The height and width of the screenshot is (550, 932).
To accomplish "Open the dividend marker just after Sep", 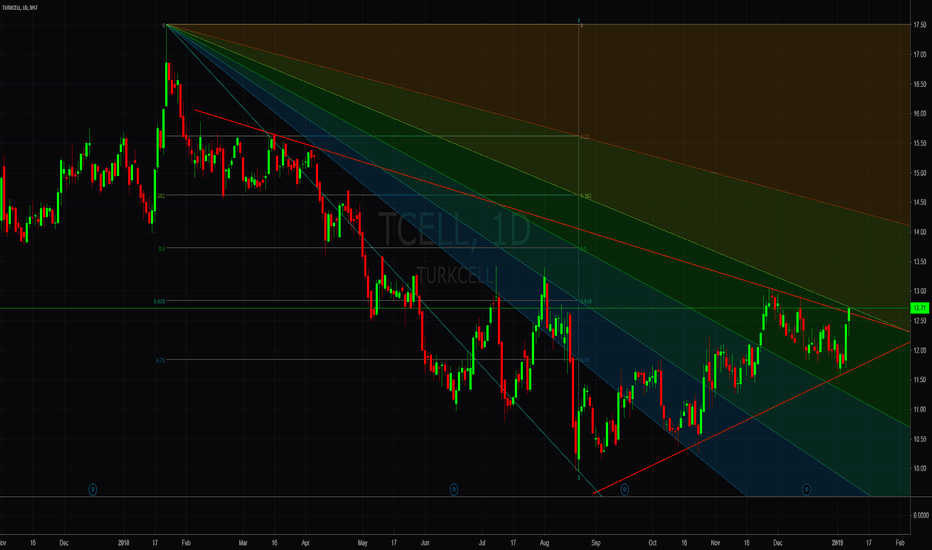I will 625,489.
